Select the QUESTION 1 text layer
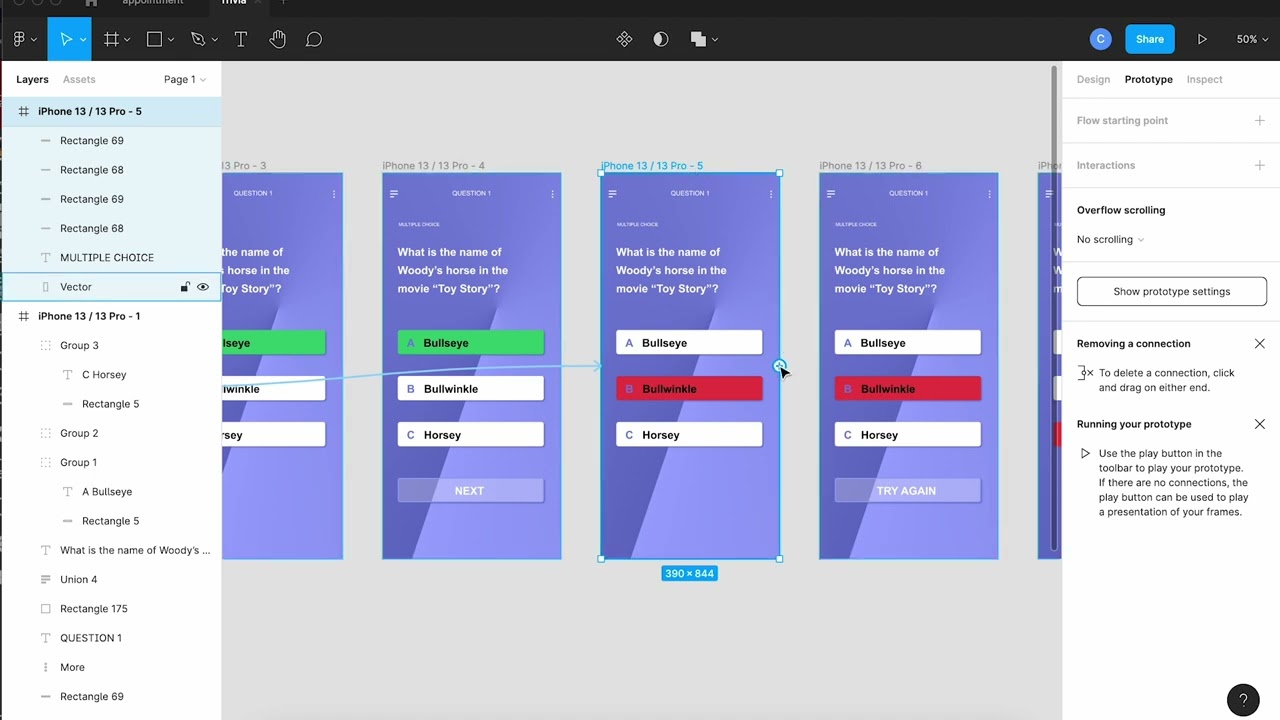The image size is (1280, 720). click(x=111, y=637)
